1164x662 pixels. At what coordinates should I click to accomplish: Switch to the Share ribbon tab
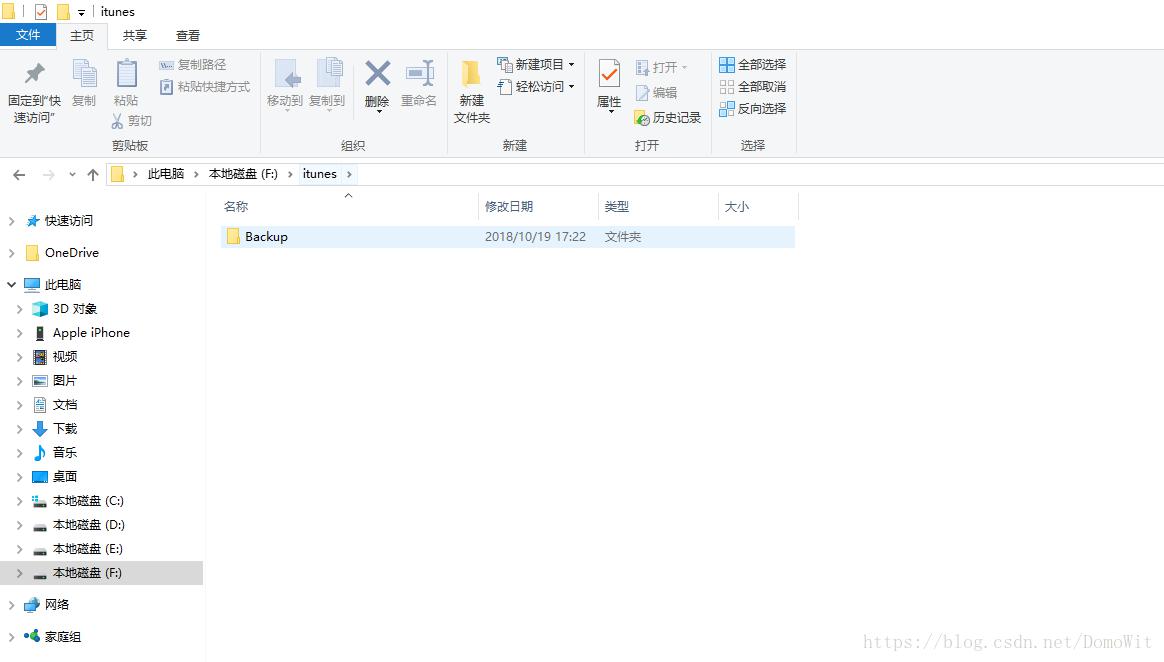(134, 36)
